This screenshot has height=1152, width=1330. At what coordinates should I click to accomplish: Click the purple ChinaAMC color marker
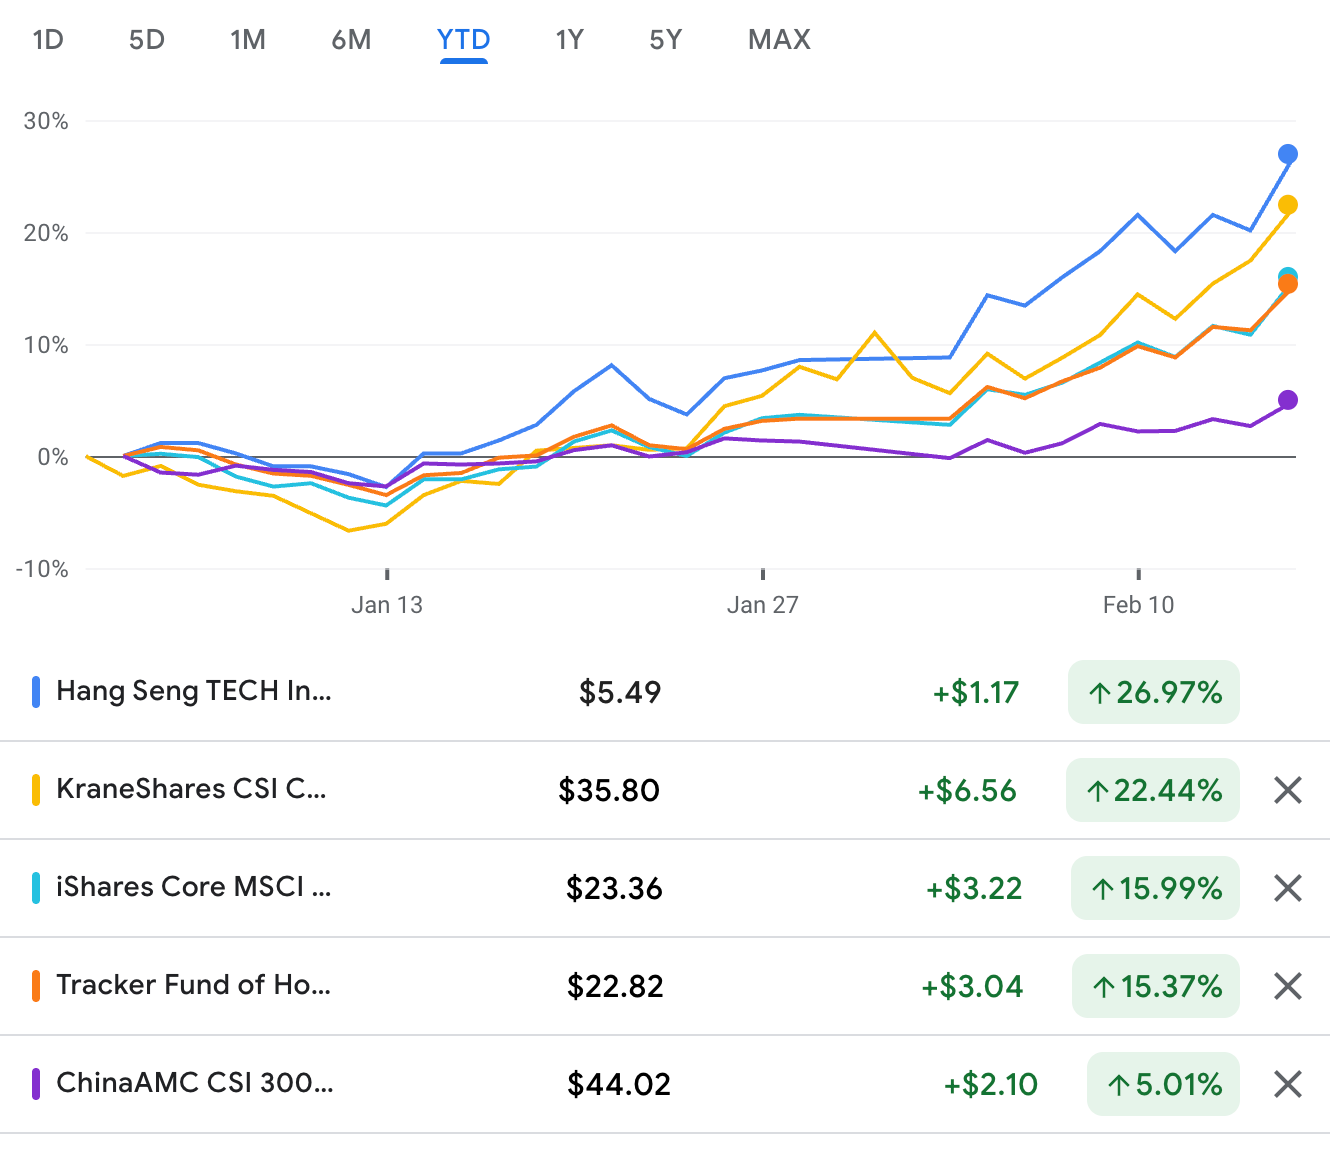(x=36, y=1084)
